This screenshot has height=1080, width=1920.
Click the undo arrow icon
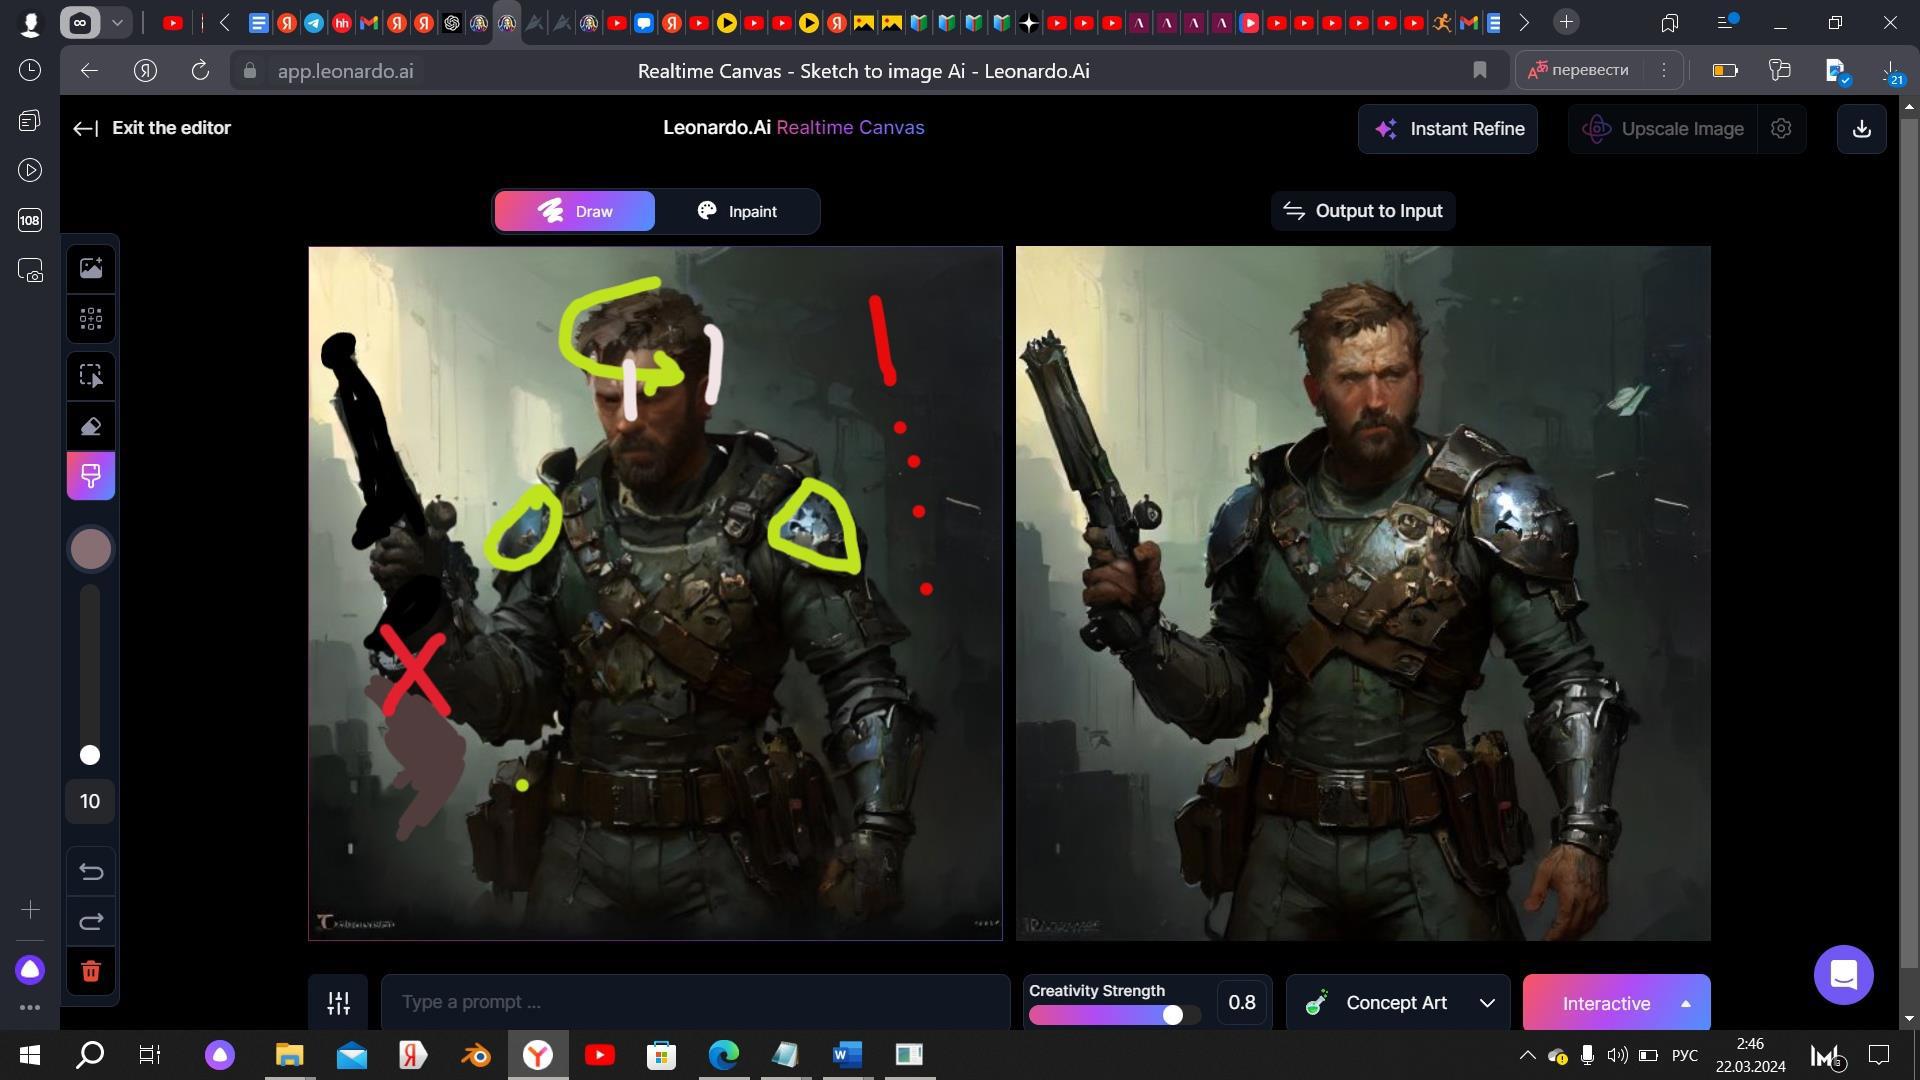click(91, 872)
